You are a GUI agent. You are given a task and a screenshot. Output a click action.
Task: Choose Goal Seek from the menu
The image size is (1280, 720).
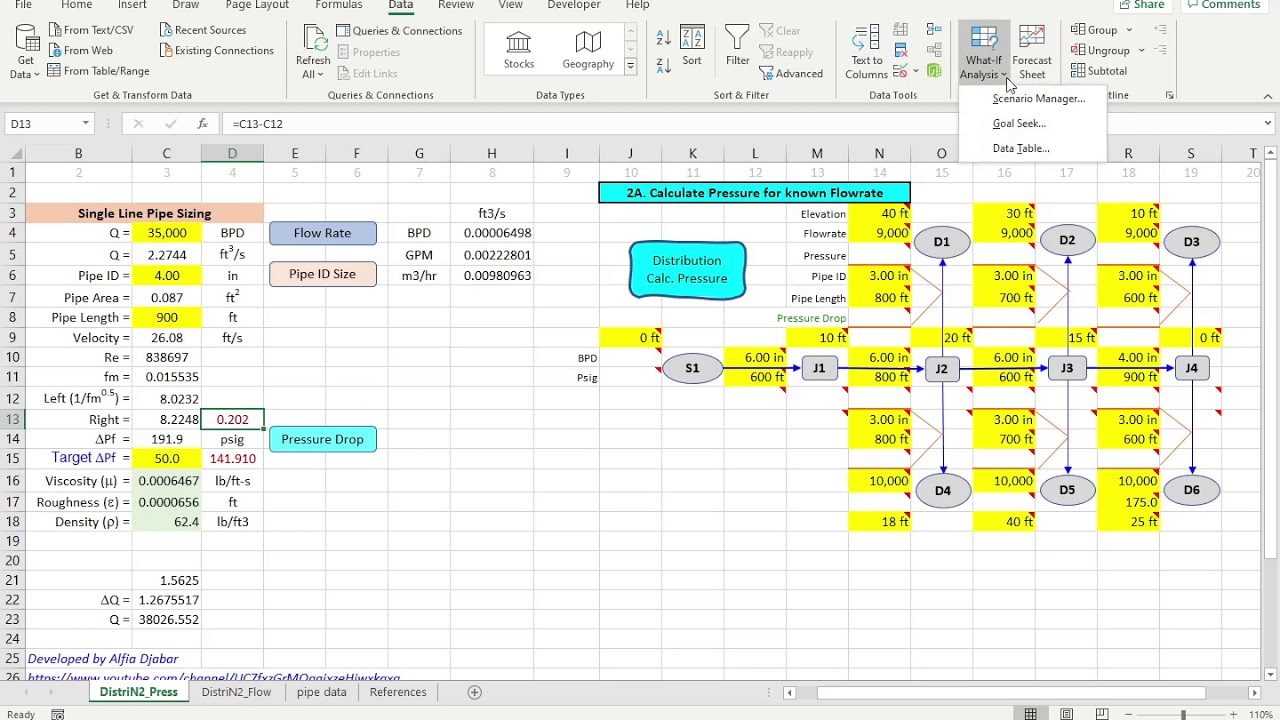(x=1019, y=123)
